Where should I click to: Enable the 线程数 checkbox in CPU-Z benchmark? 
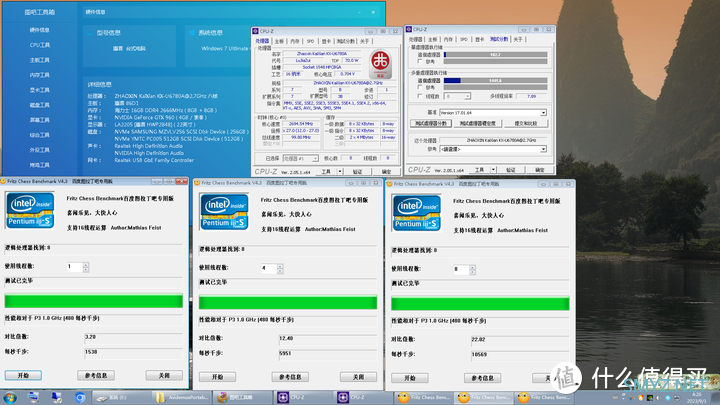(419, 96)
